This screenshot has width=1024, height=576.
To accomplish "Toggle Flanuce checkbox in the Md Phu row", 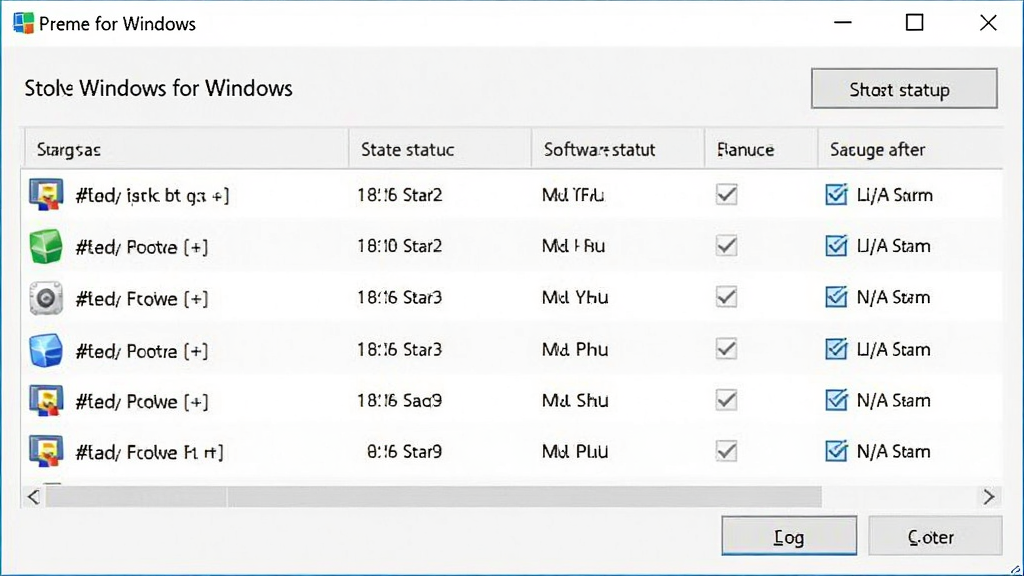I will [x=726, y=349].
